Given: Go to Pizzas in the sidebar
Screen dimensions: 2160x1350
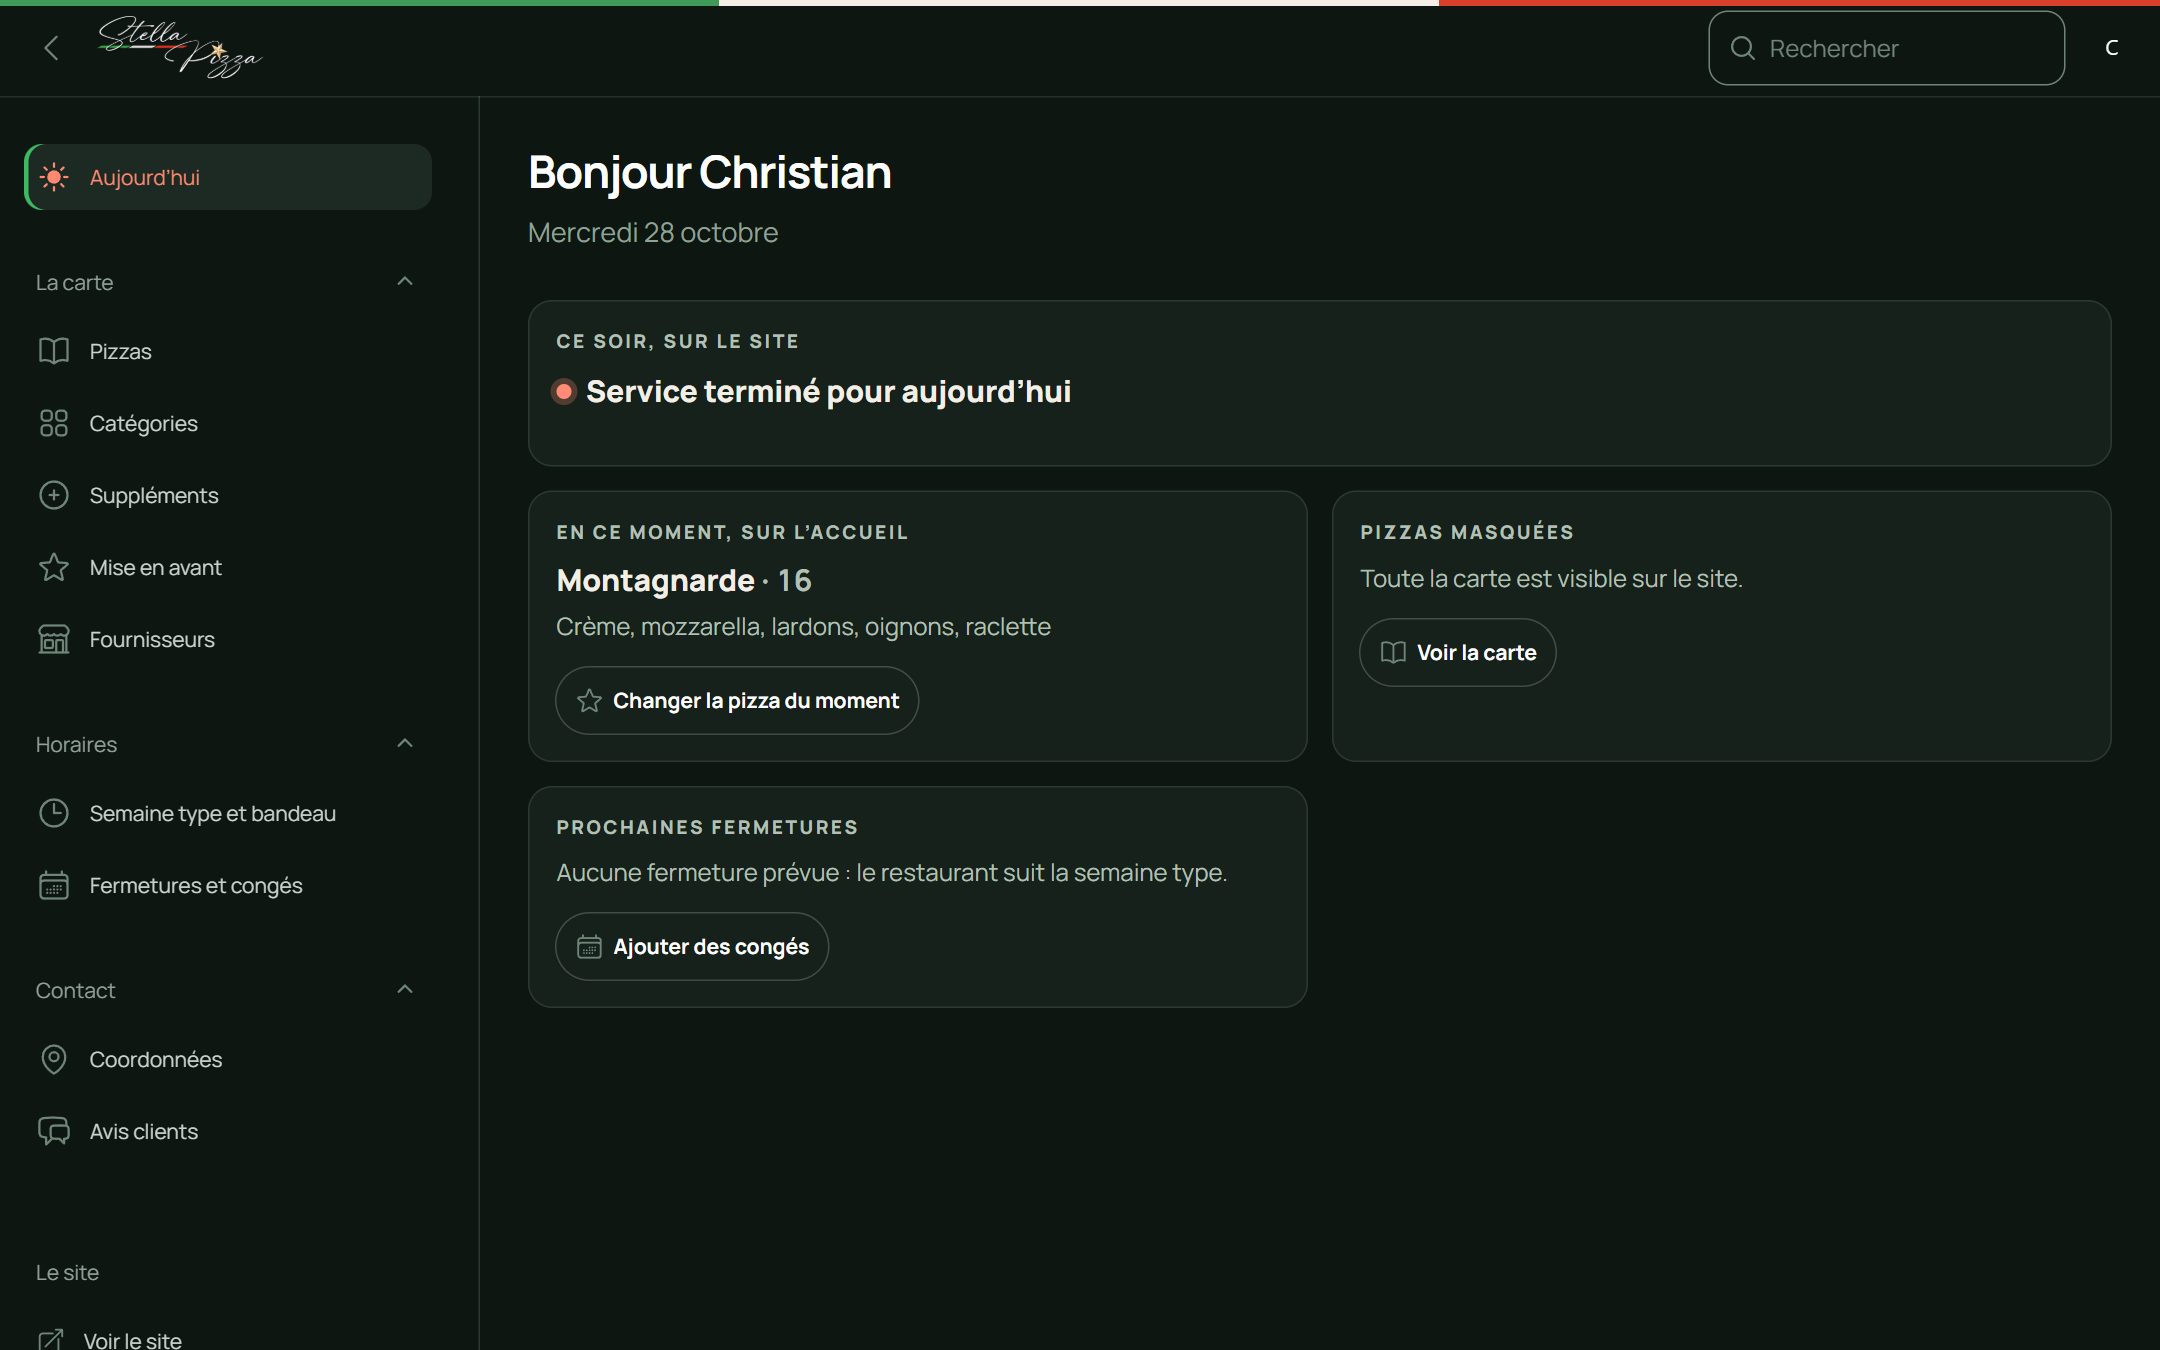Looking at the screenshot, I should click(228, 351).
